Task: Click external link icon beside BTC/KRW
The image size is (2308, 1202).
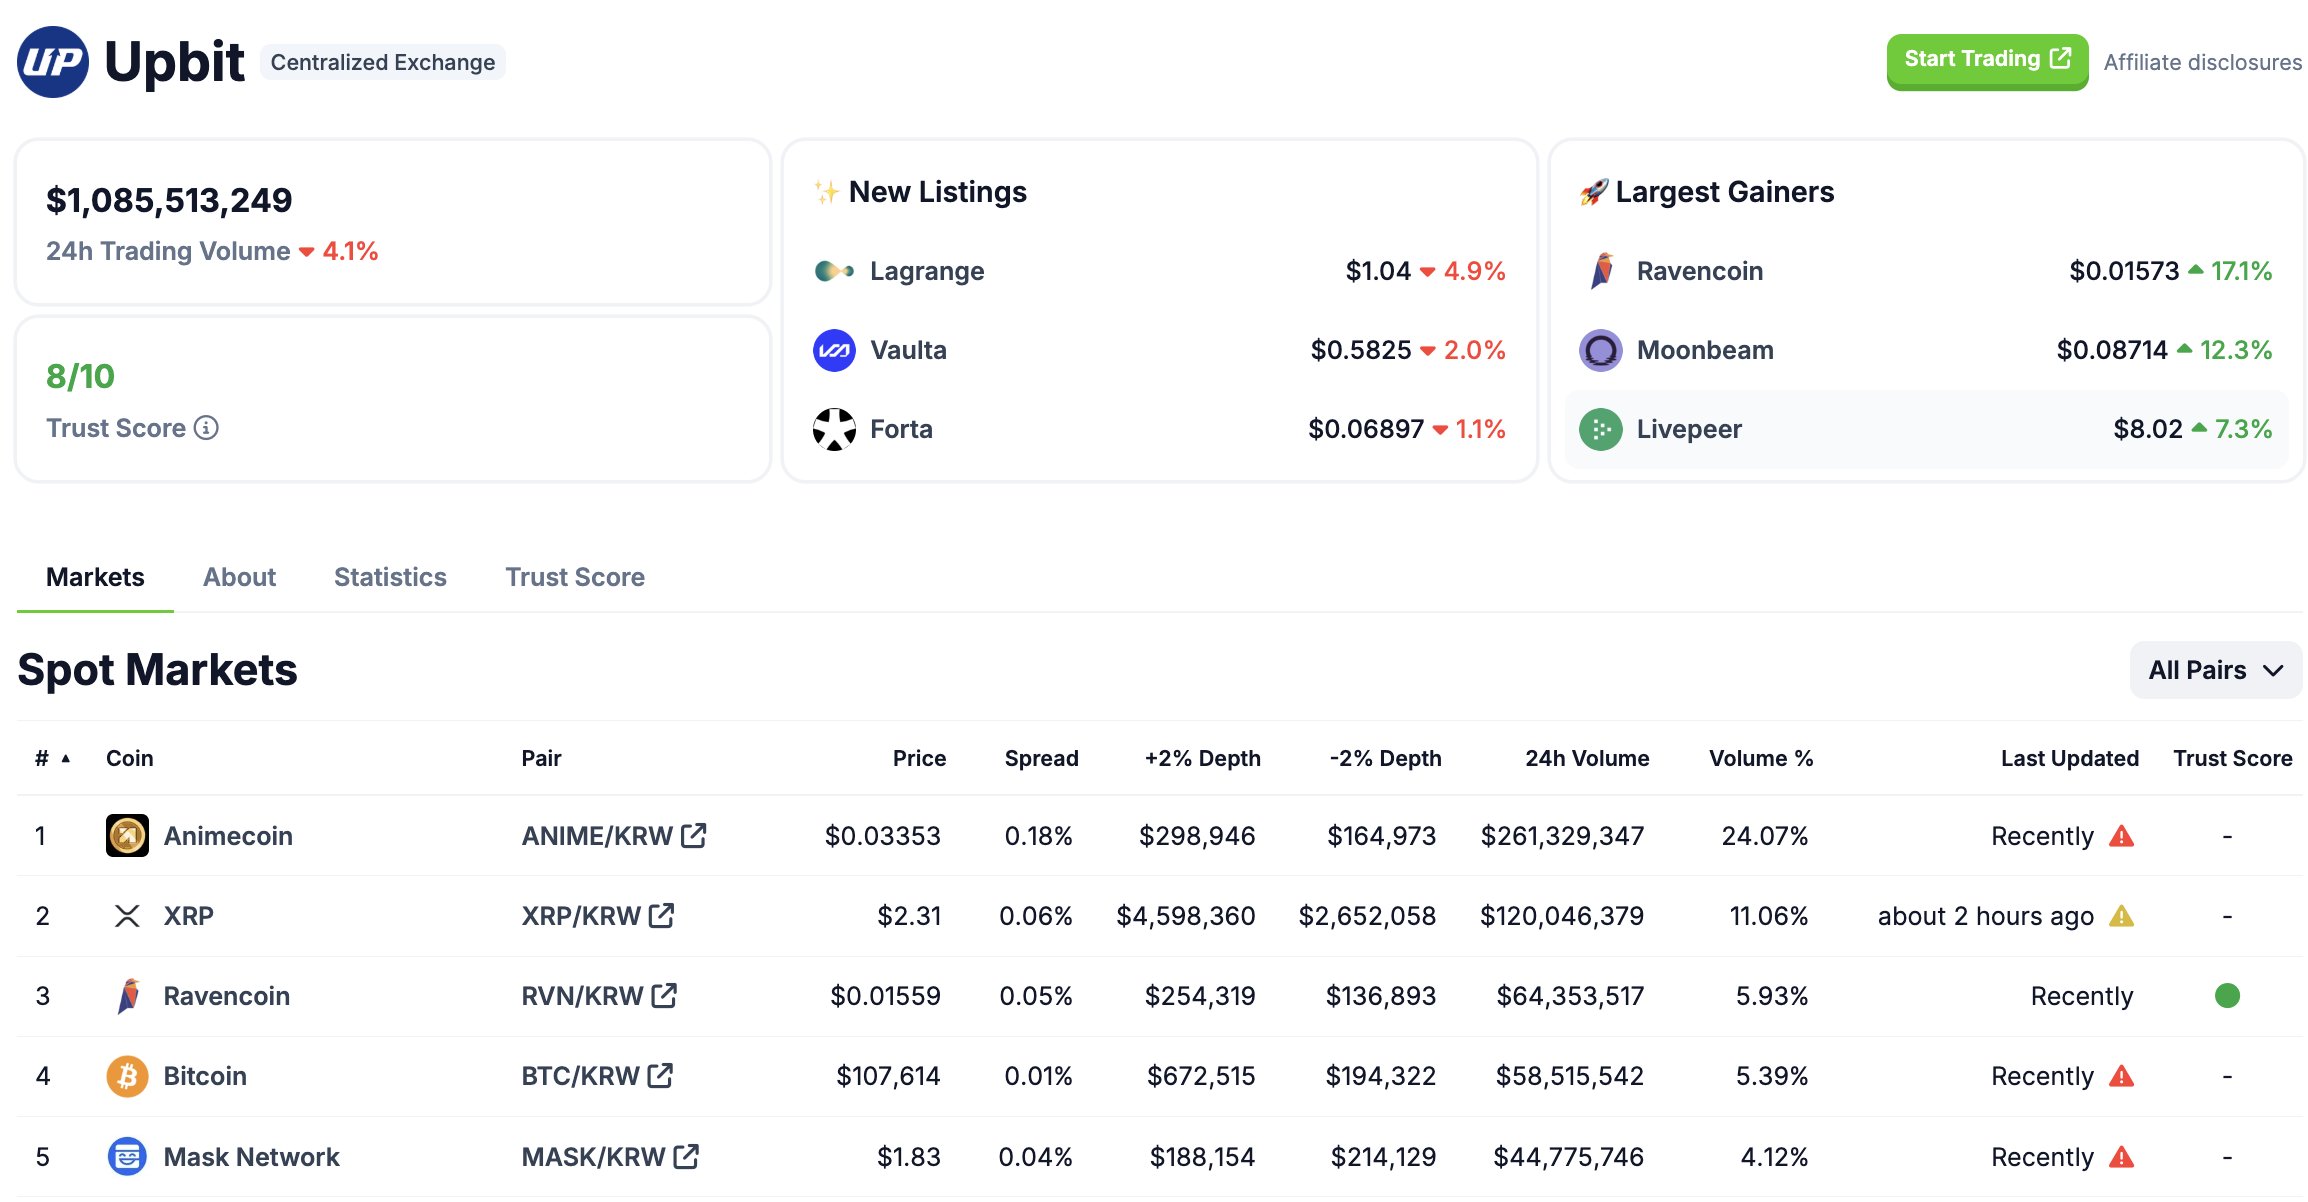Action: point(660,1075)
